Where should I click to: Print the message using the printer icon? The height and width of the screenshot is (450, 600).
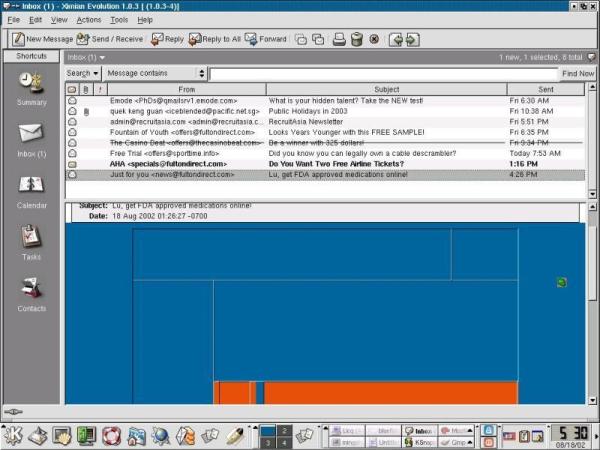(339, 39)
